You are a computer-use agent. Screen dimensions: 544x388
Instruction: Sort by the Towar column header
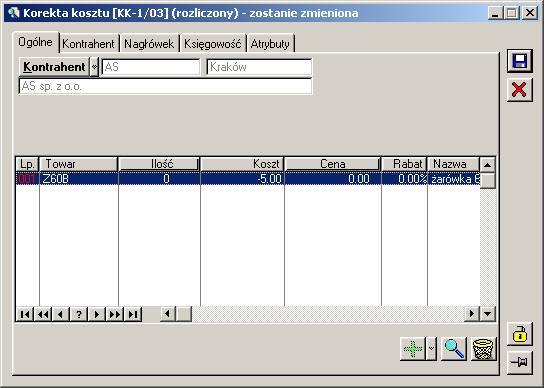79,164
